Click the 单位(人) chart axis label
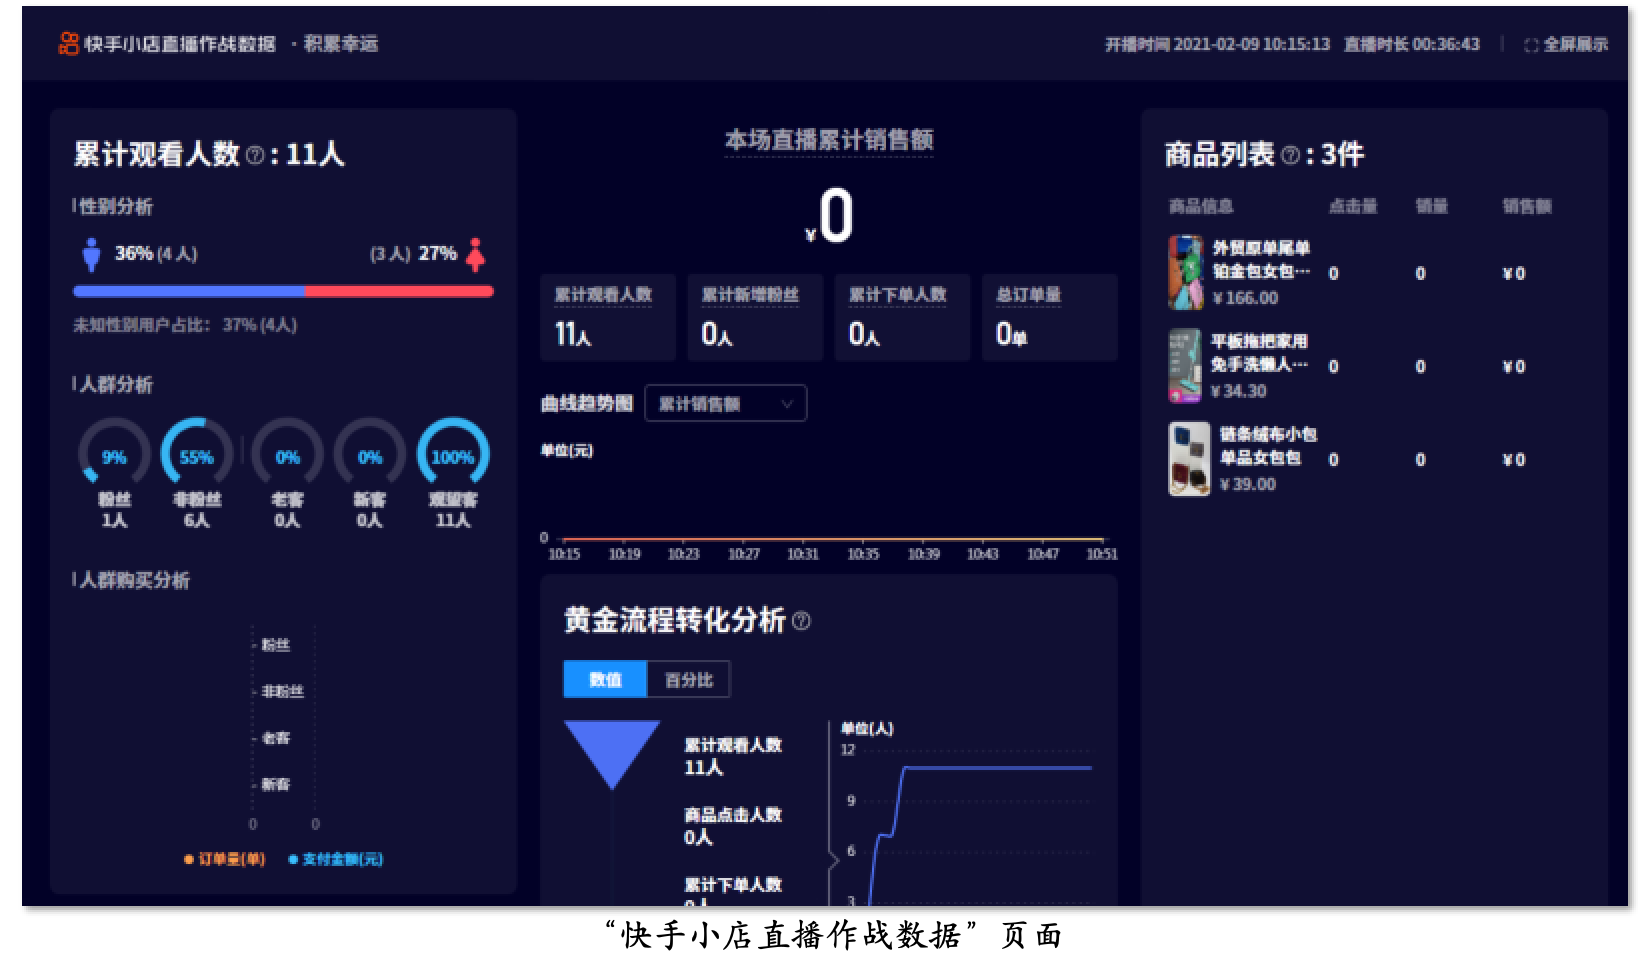The width and height of the screenshot is (1652, 960). click(x=867, y=729)
